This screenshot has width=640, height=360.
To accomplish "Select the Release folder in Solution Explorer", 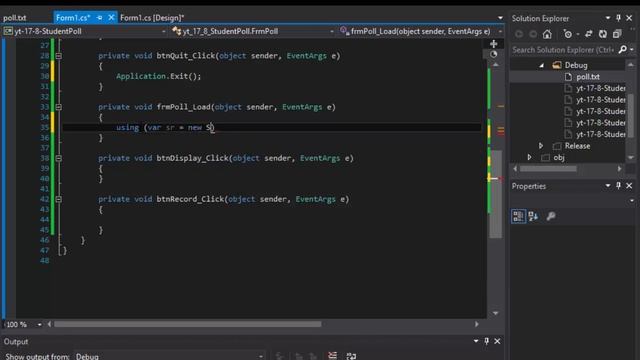I will click(x=577, y=146).
